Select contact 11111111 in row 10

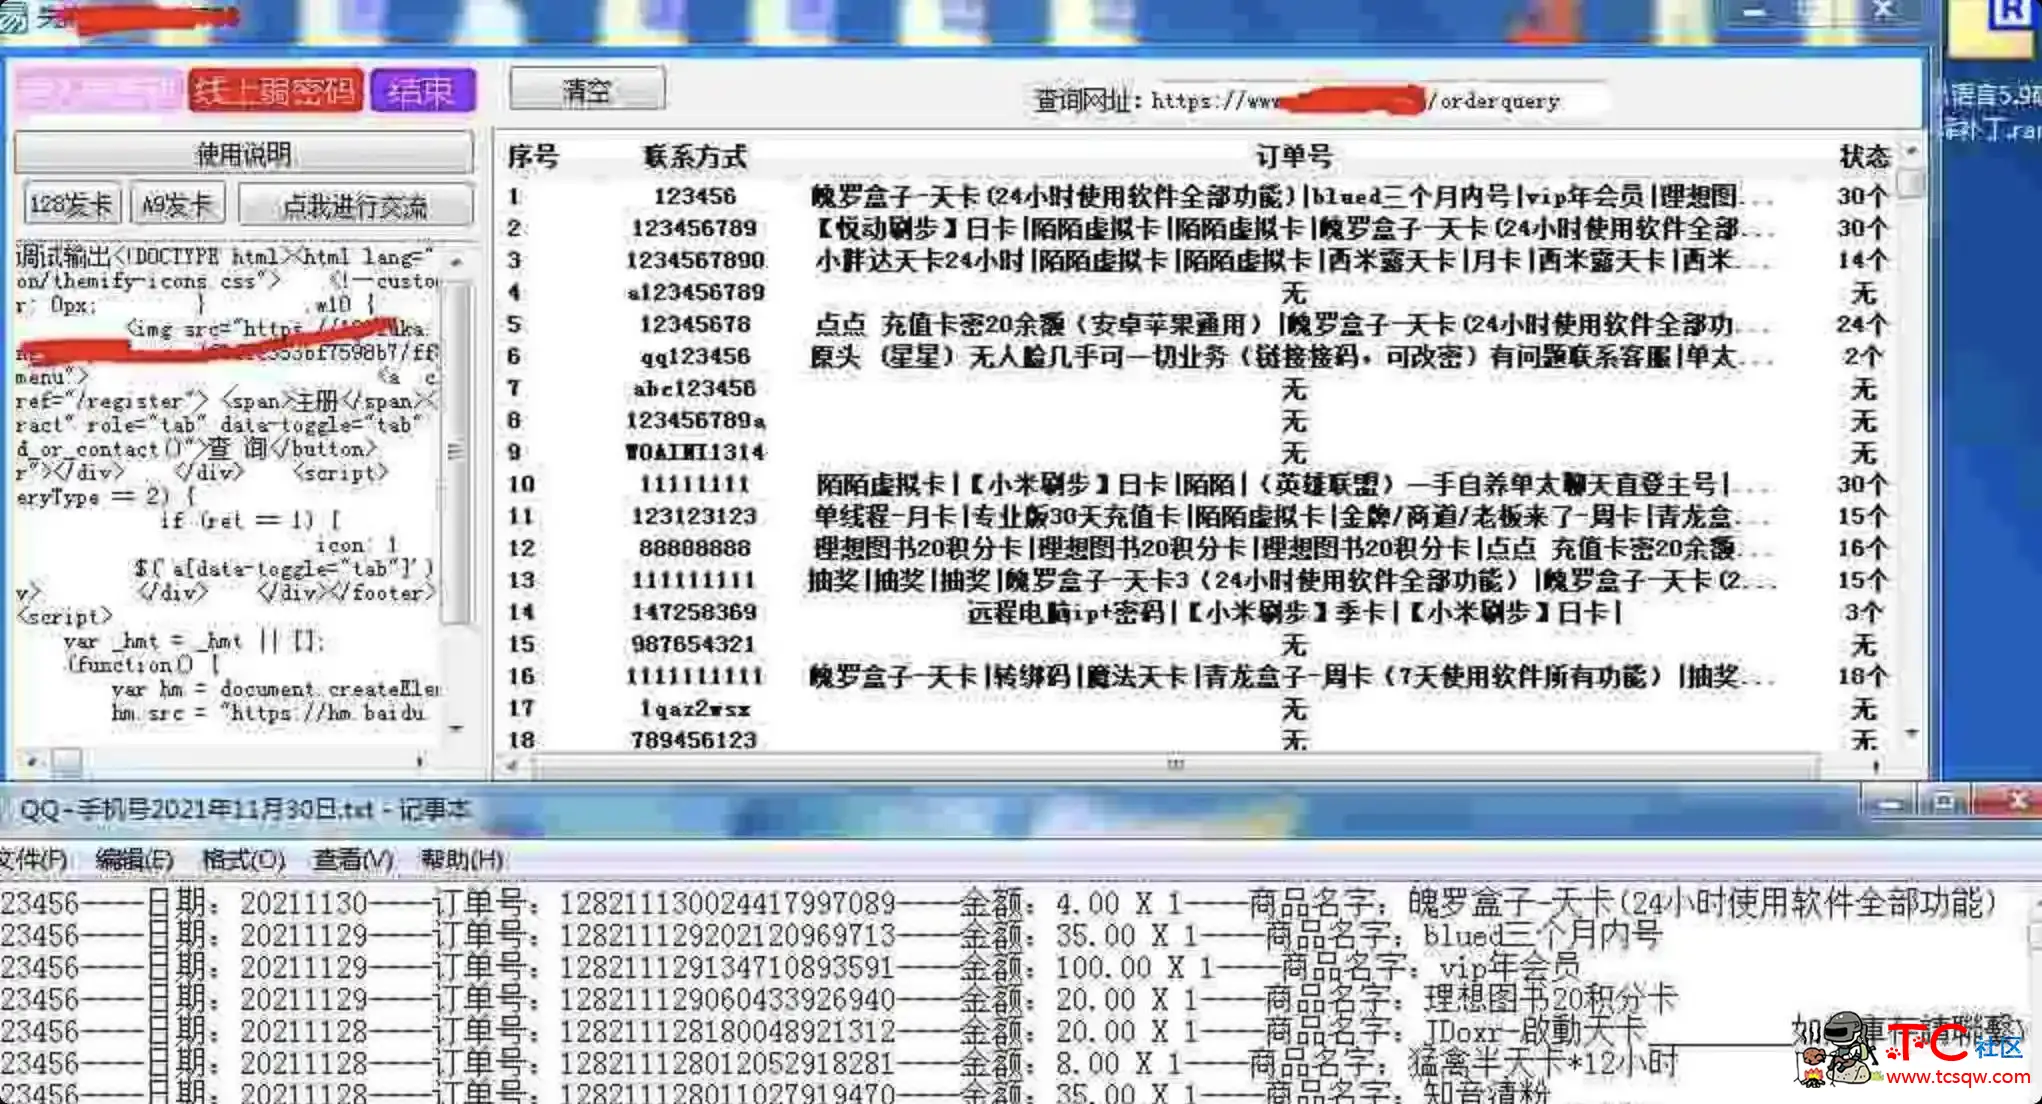(695, 484)
